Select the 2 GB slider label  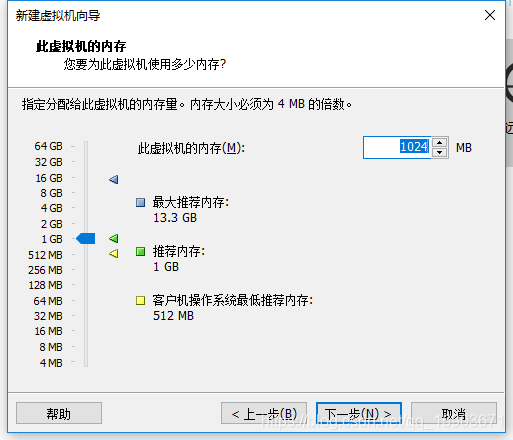click(x=52, y=224)
